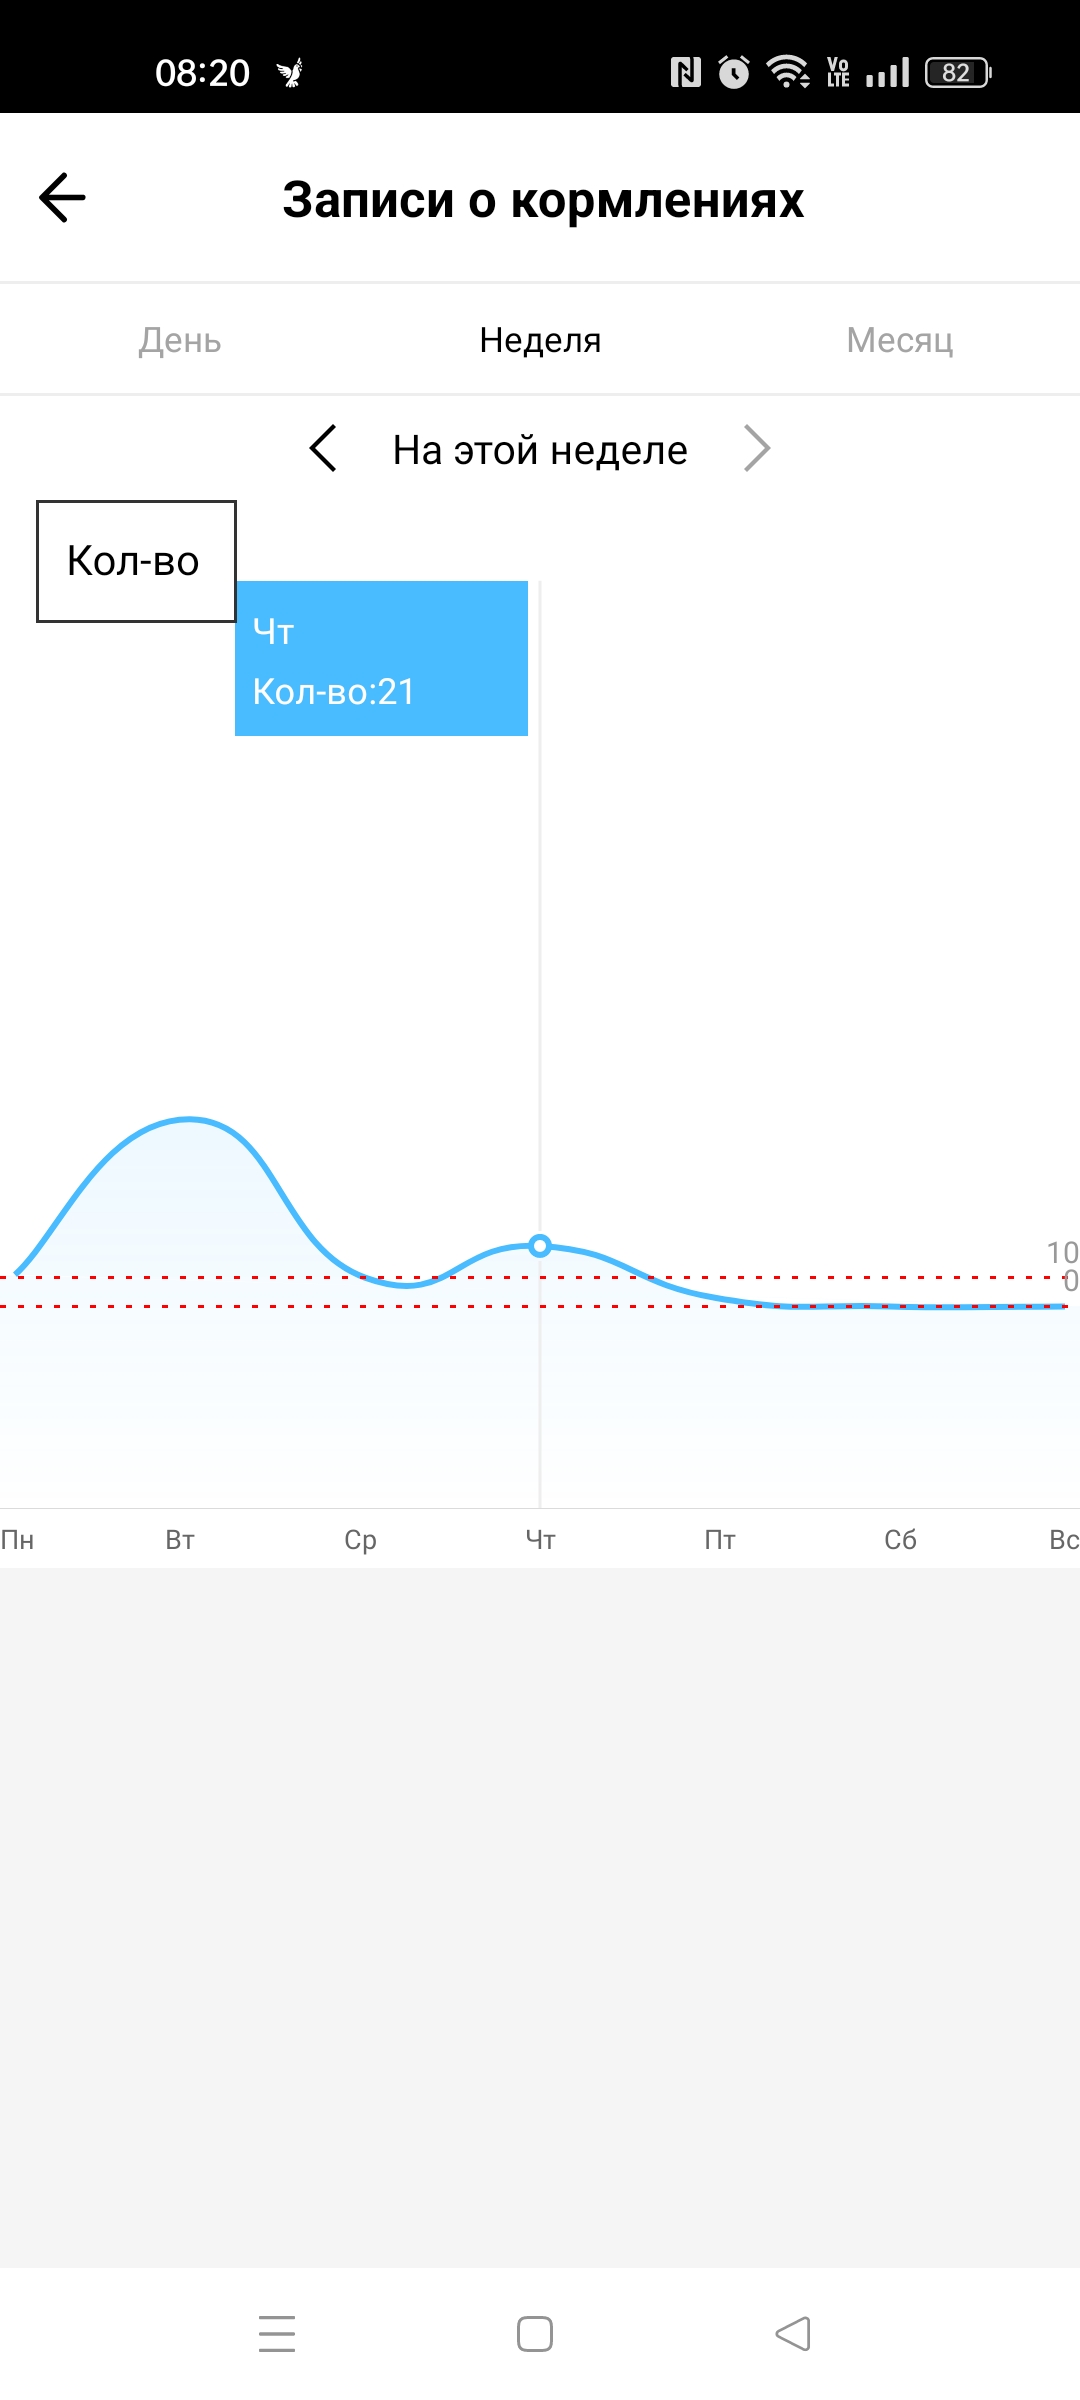Tap the Пт label on chart axis
The width and height of the screenshot is (1080, 2400).
[720, 1540]
